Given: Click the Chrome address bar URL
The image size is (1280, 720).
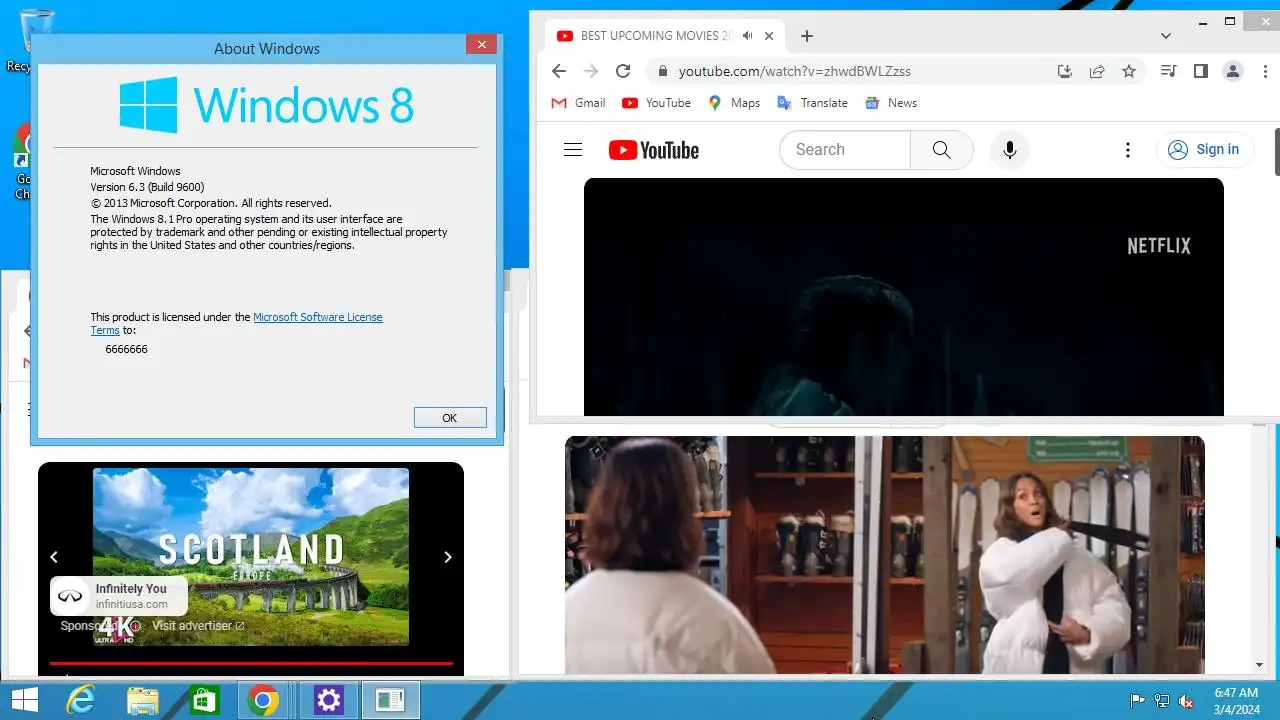Looking at the screenshot, I should coord(795,71).
